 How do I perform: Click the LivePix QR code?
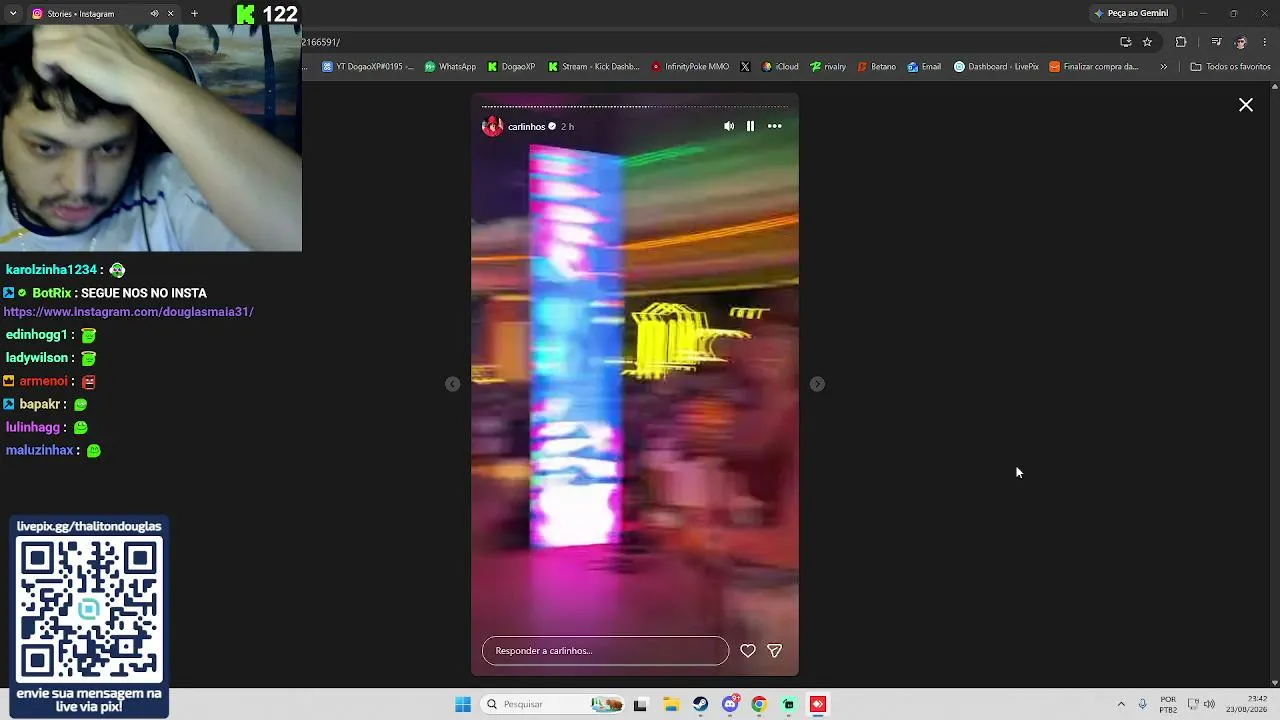[89, 609]
